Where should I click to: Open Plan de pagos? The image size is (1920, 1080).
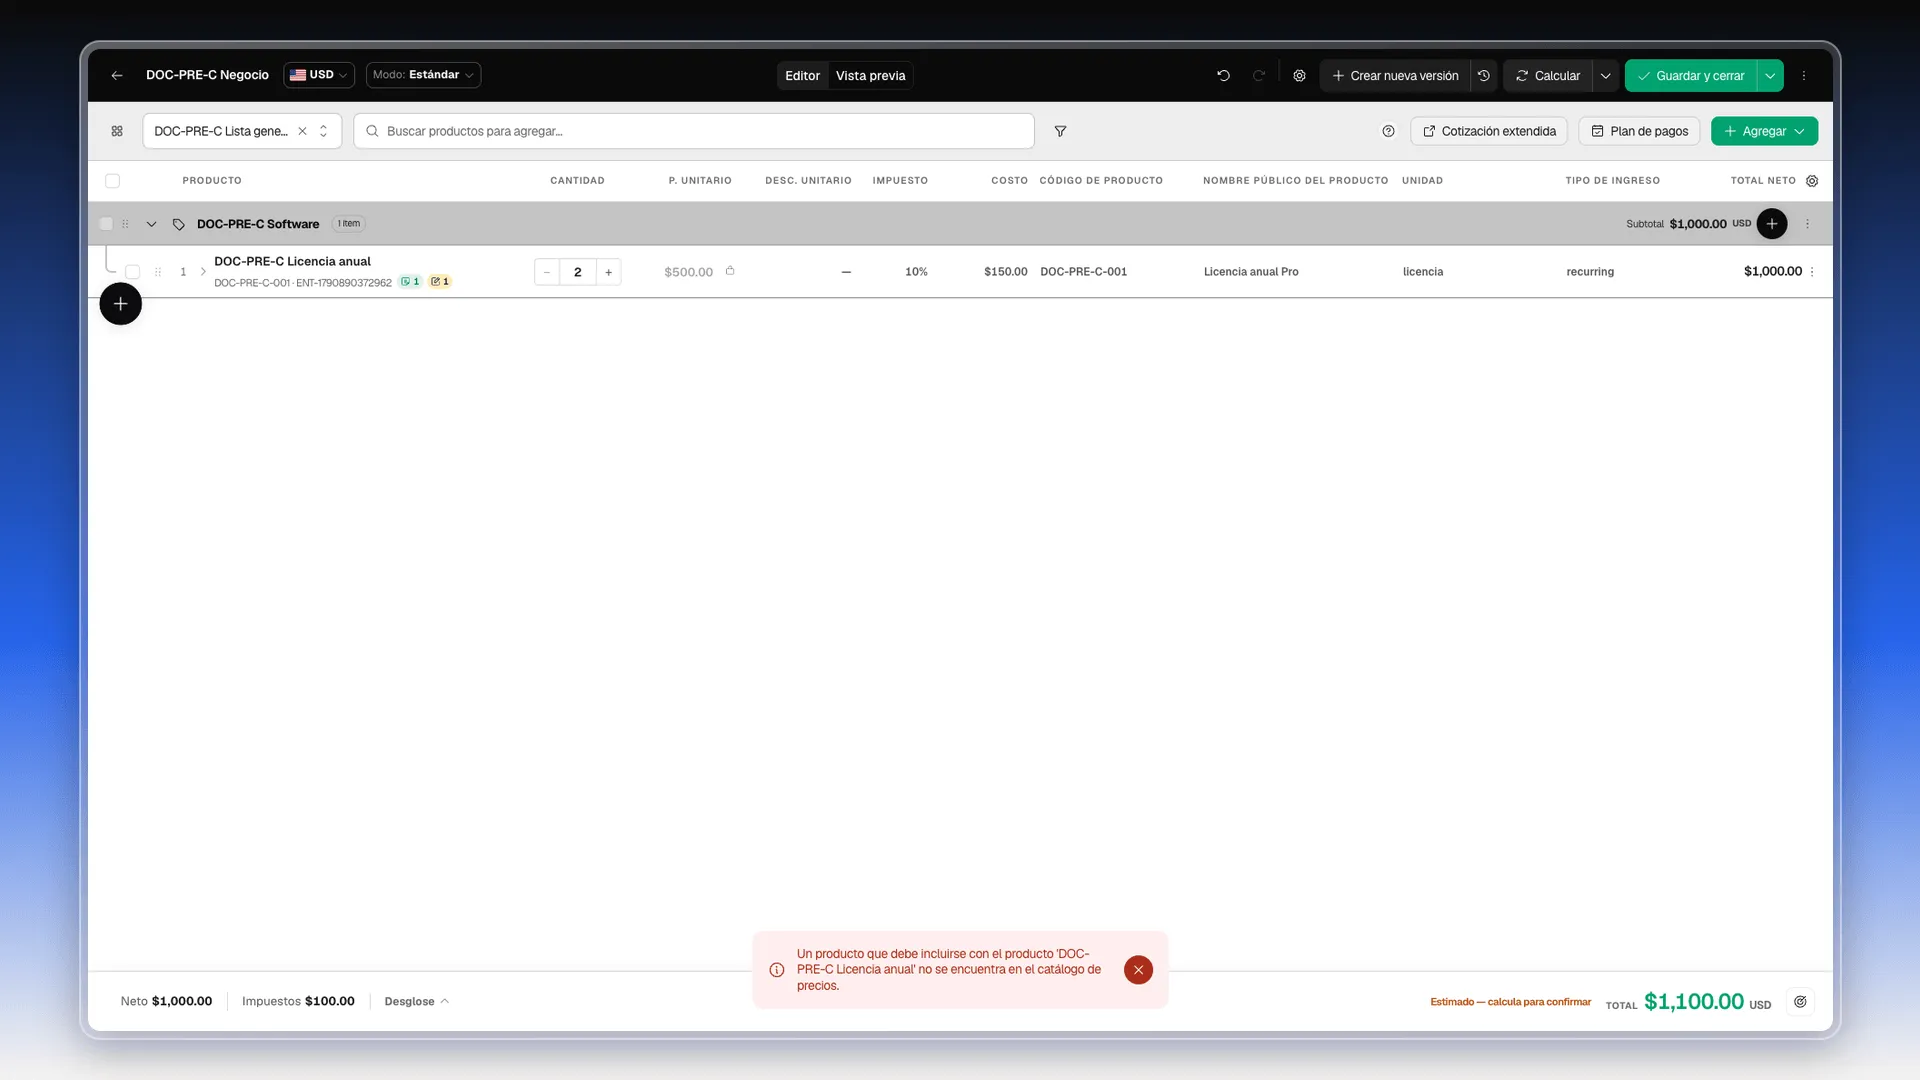(x=1639, y=131)
